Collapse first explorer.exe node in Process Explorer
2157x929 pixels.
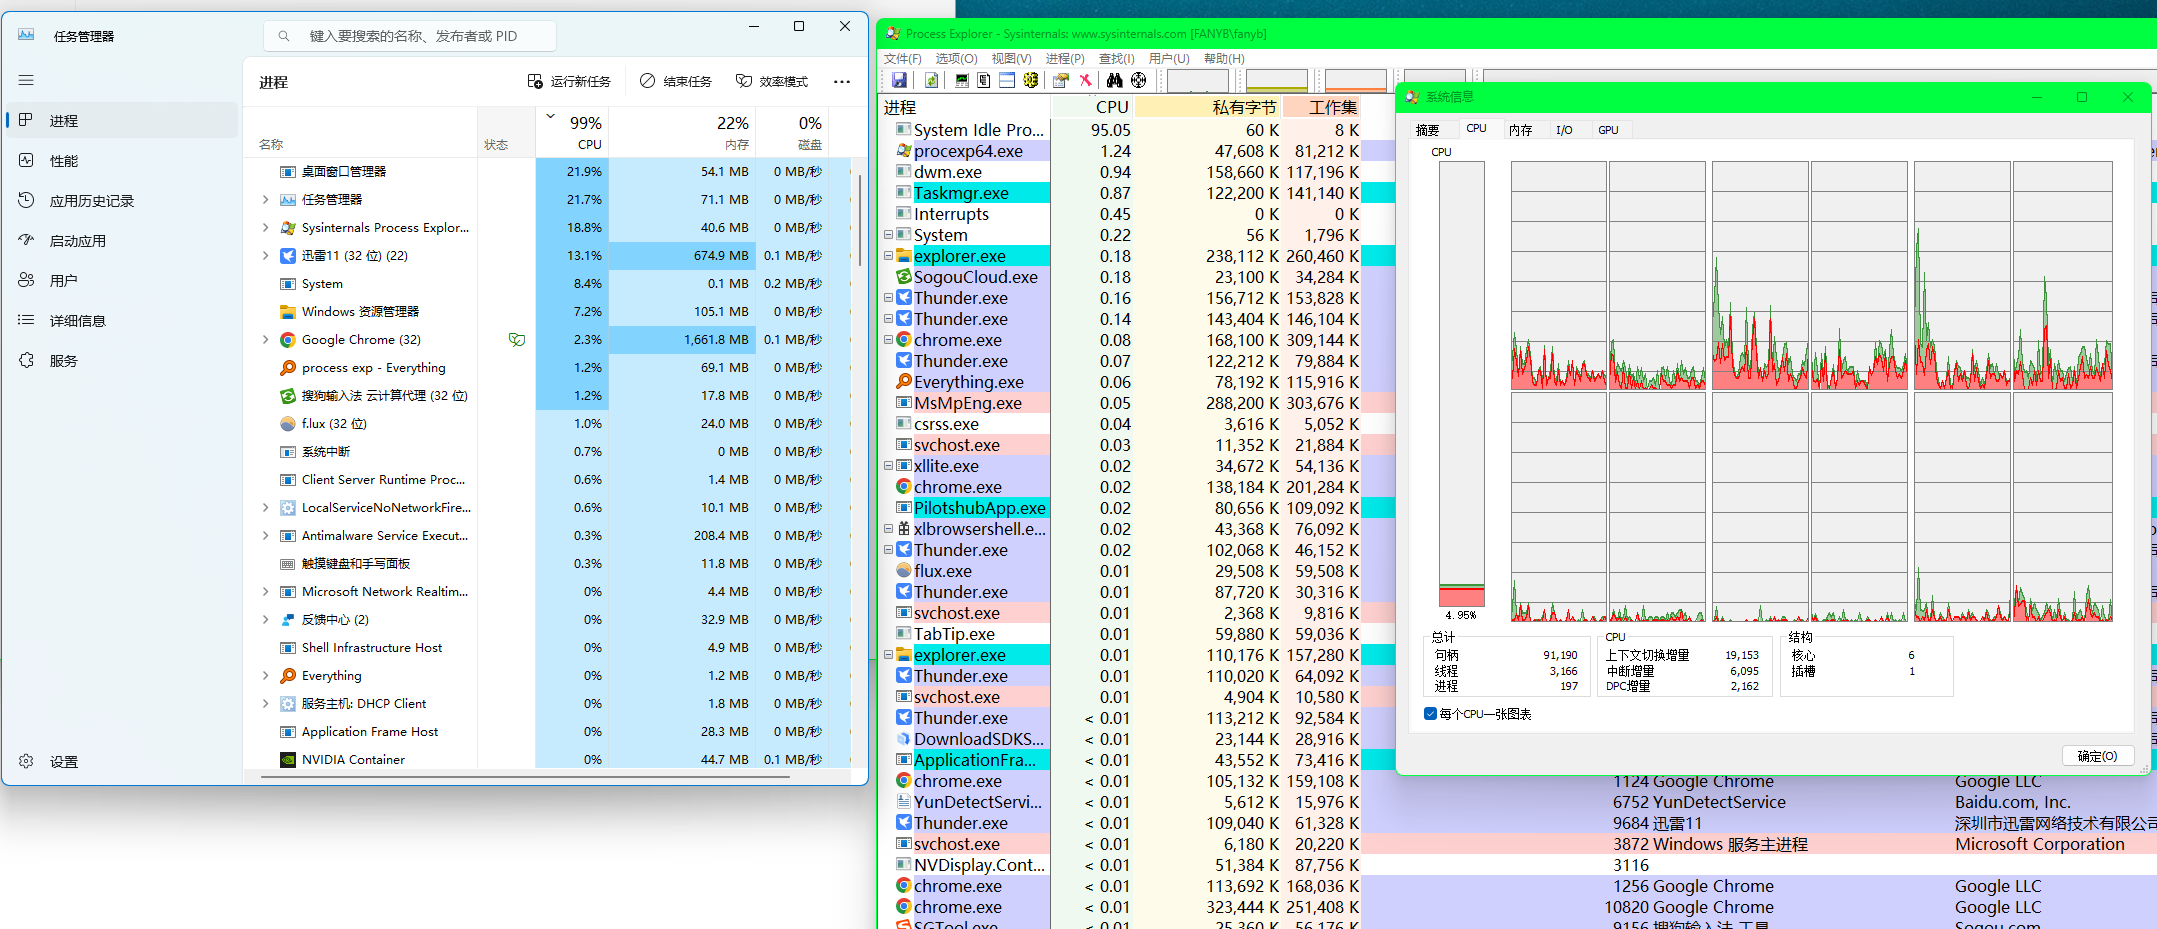[888, 256]
